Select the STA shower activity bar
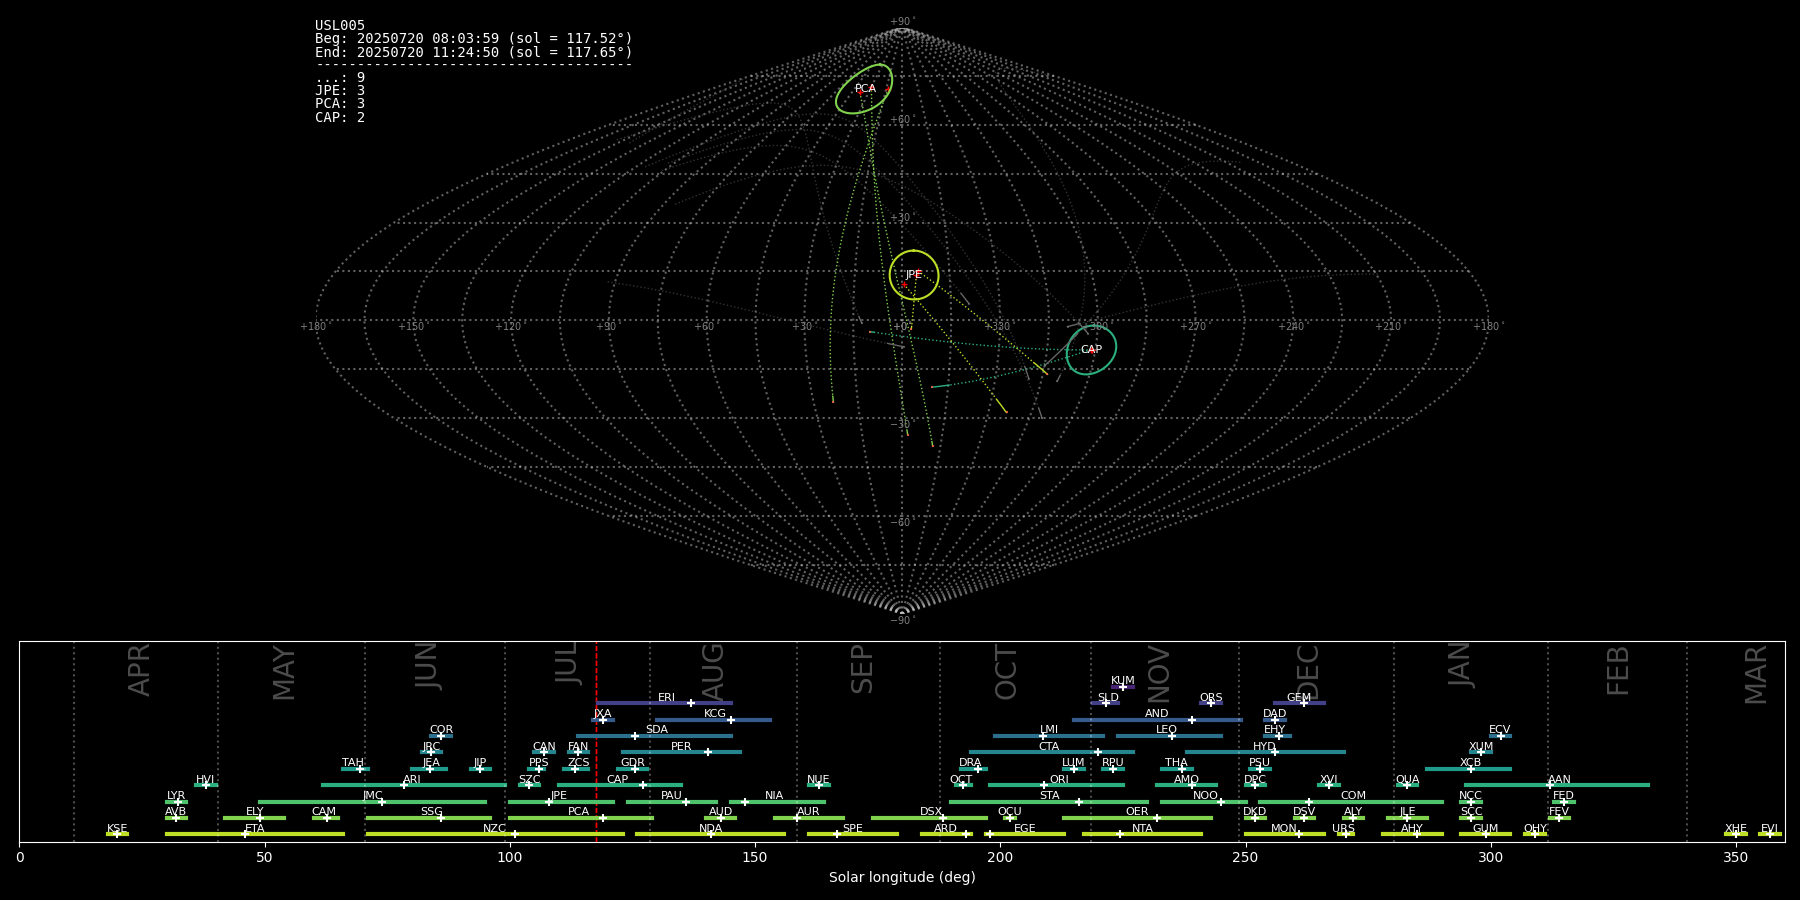The image size is (1800, 900). click(1049, 801)
